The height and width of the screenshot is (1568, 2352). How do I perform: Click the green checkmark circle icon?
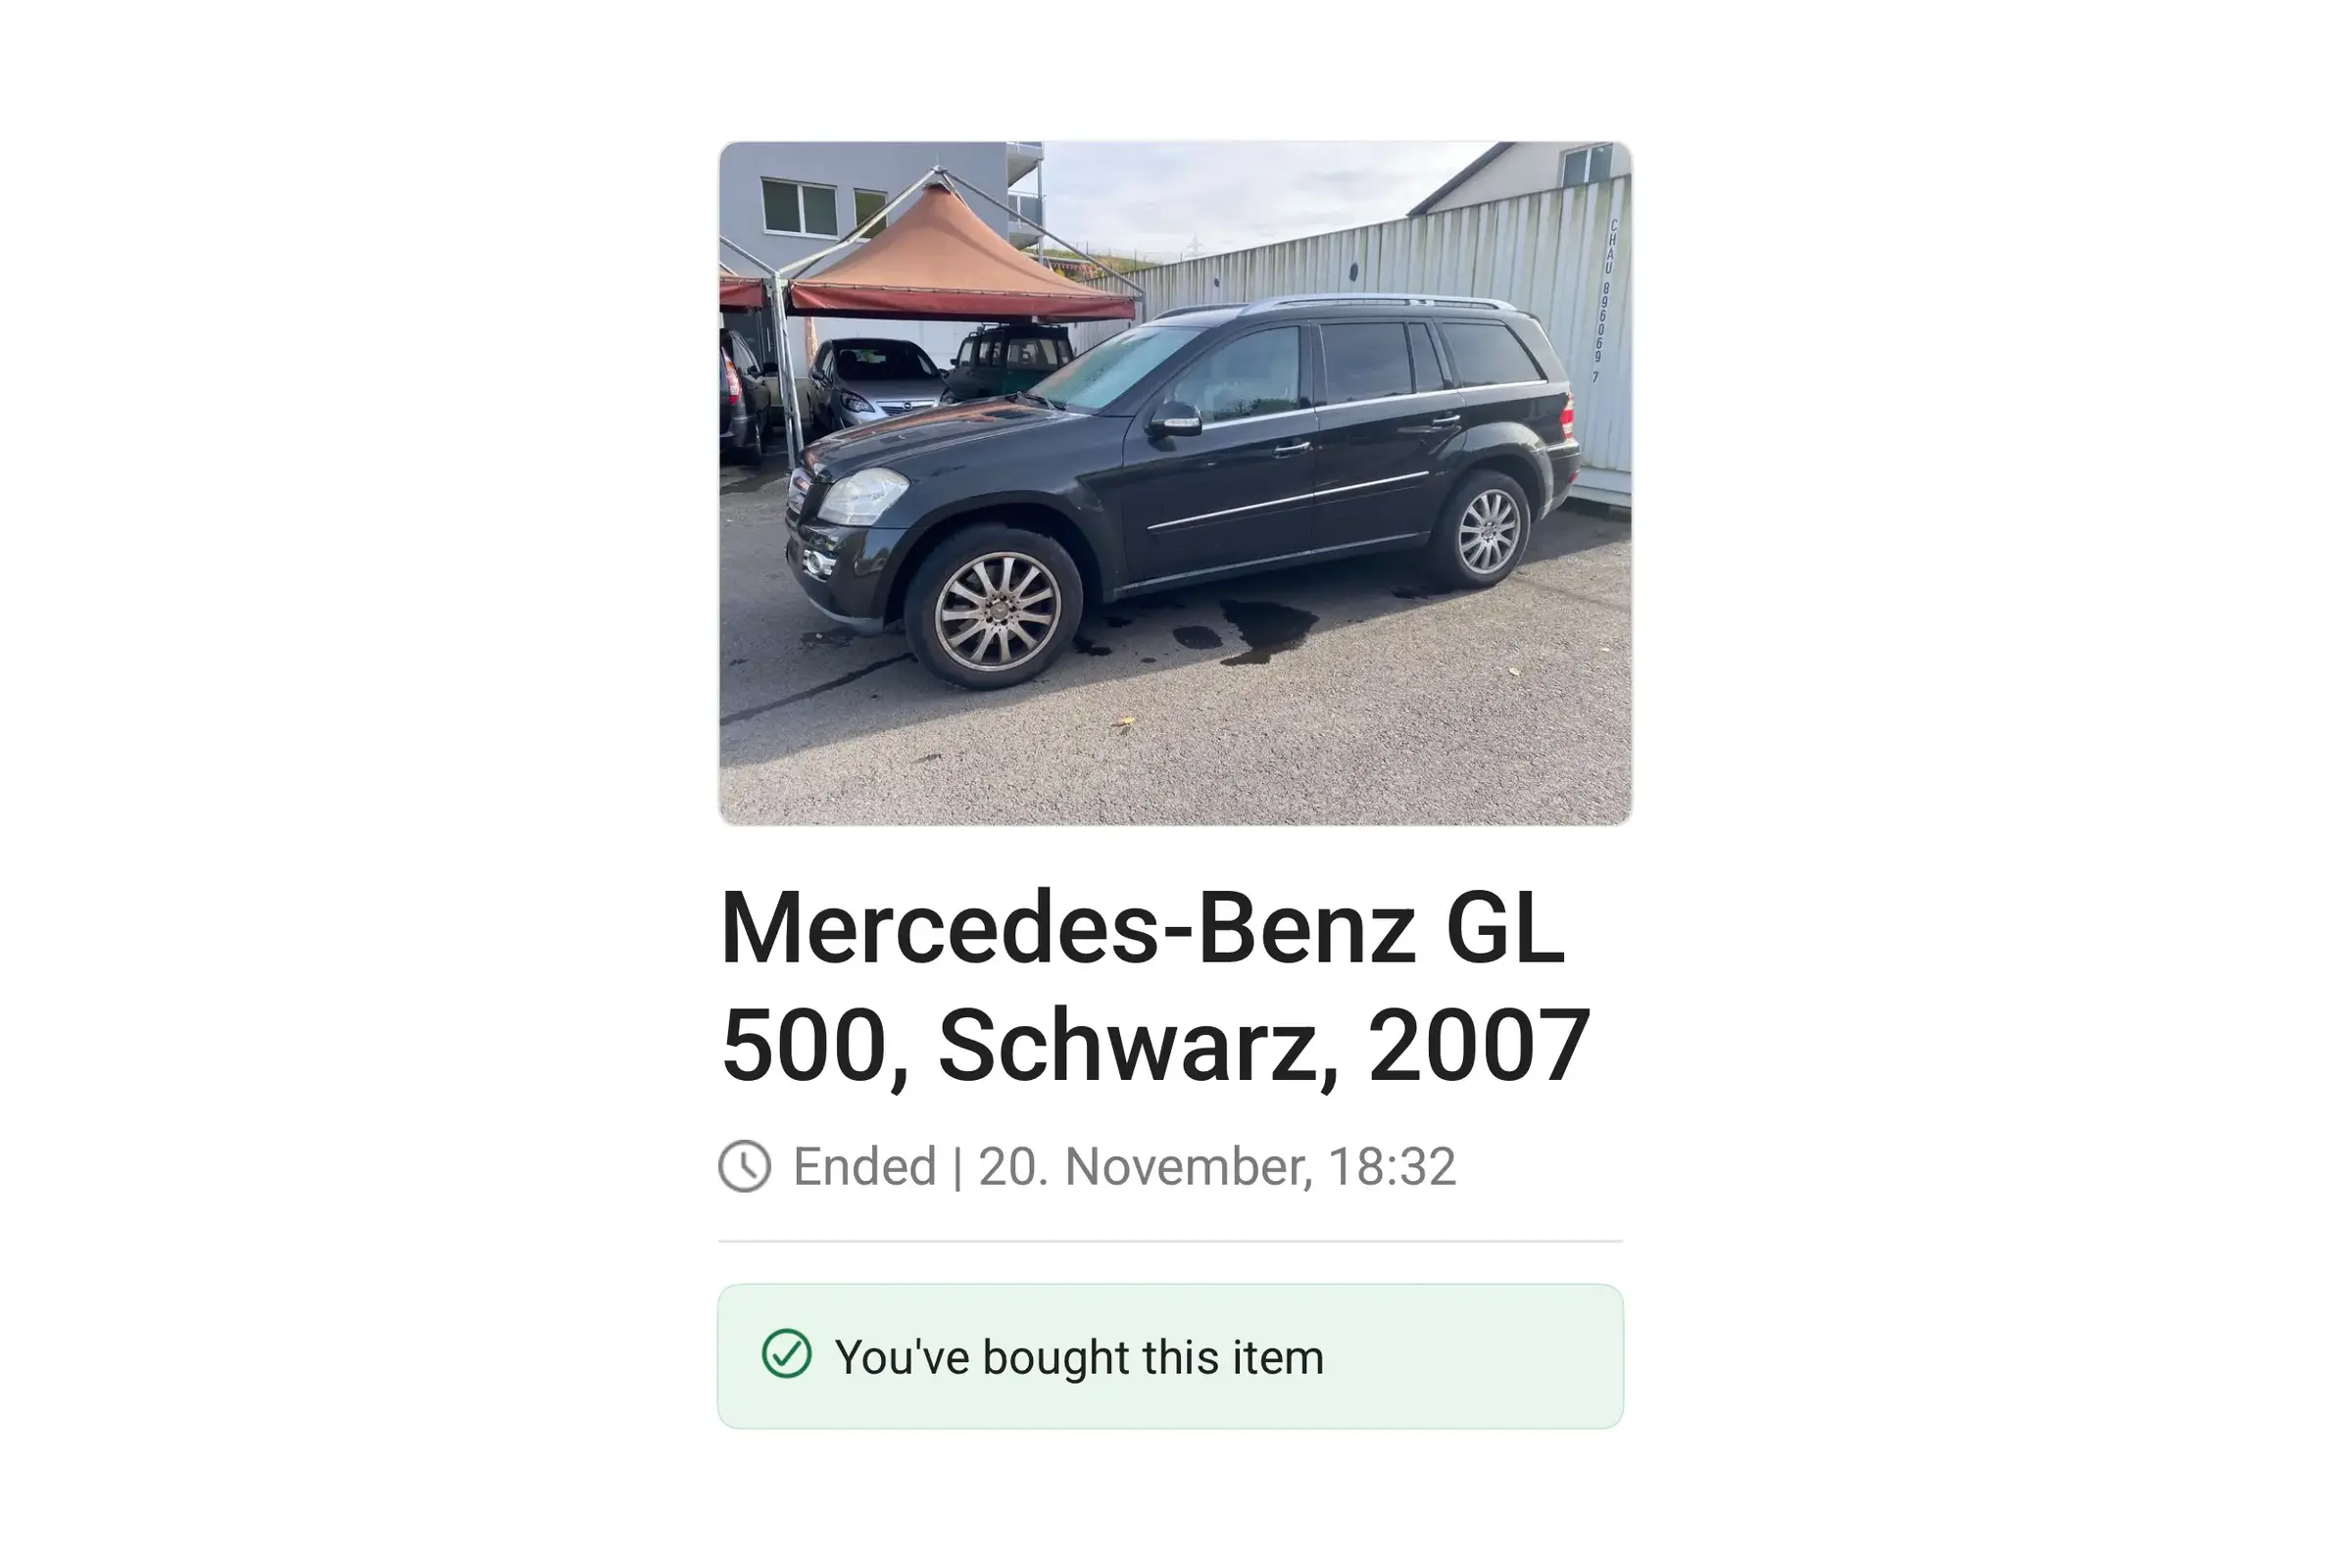click(786, 1354)
